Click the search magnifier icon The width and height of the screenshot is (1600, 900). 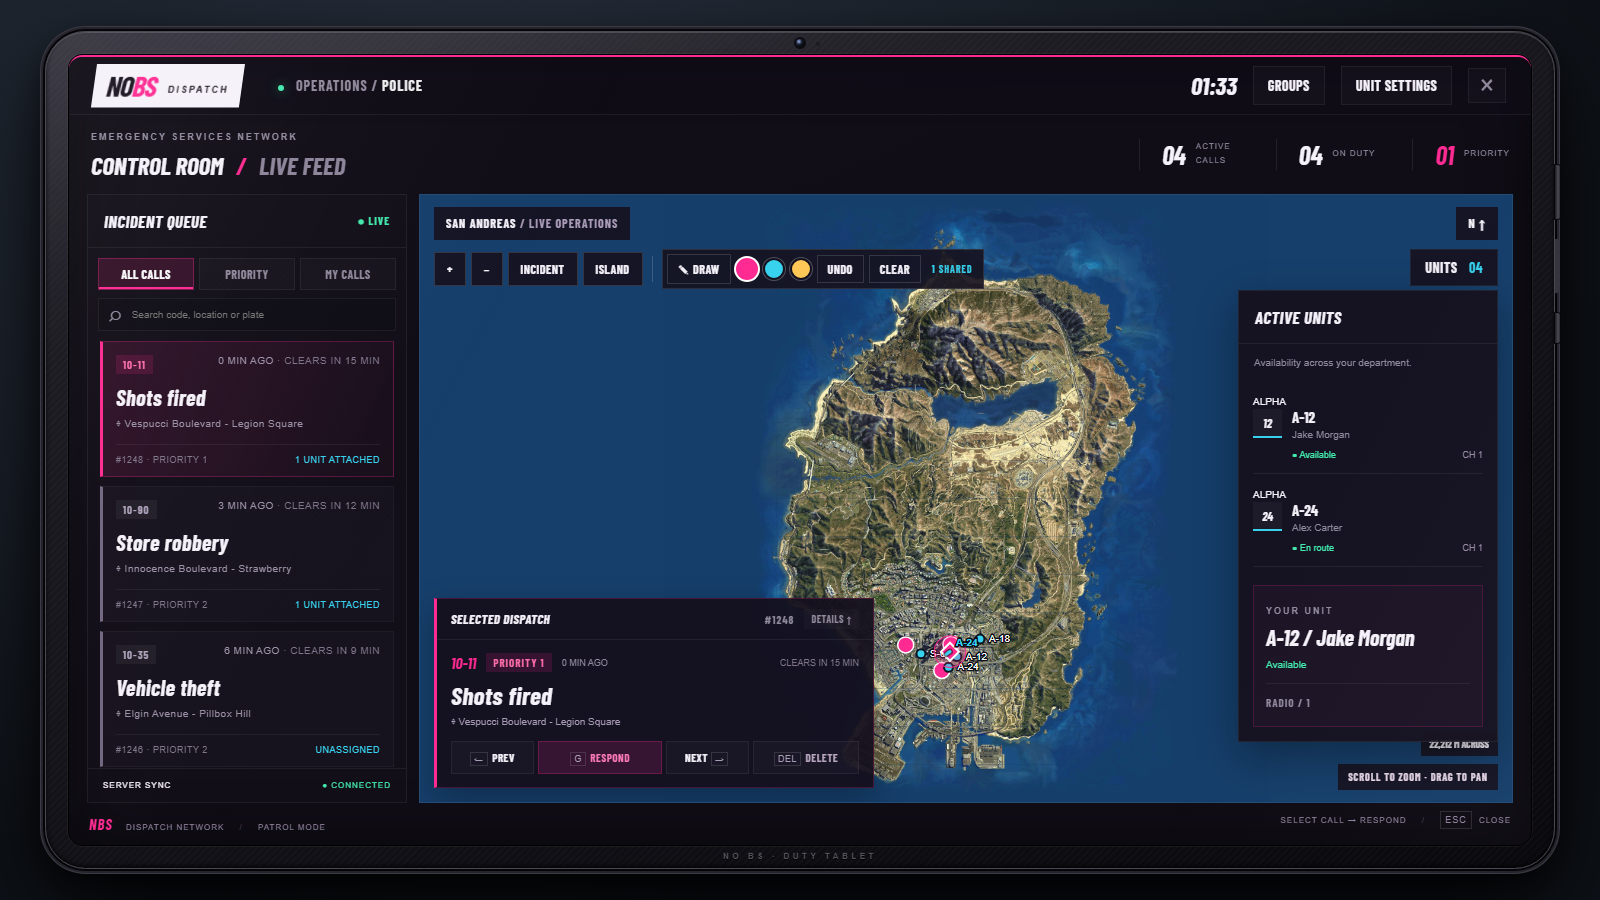coord(115,315)
